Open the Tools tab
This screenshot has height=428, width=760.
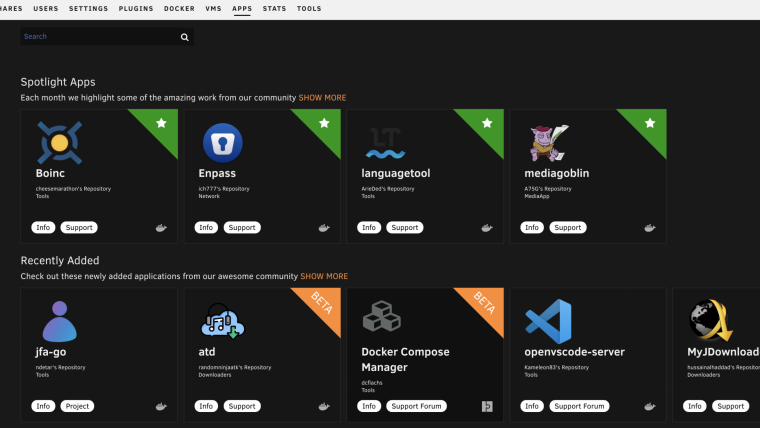pyautogui.click(x=309, y=9)
